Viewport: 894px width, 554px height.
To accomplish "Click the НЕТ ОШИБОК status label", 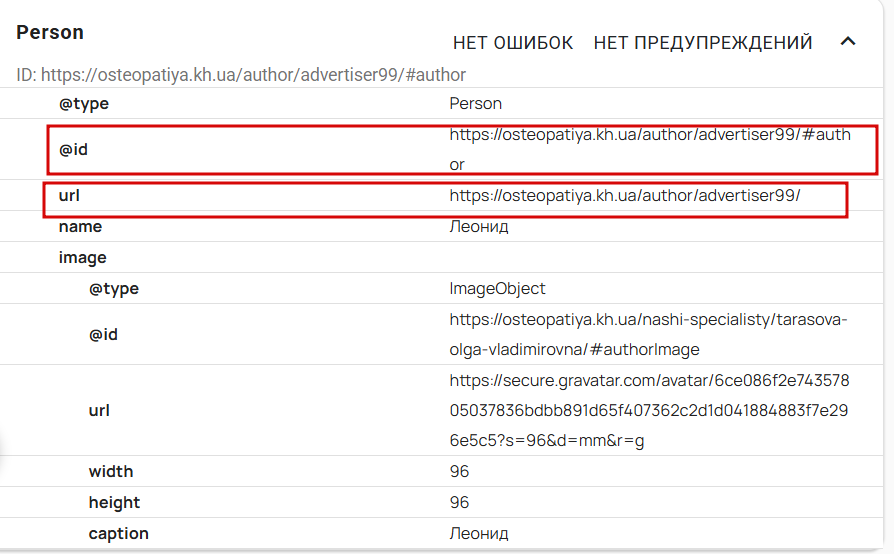I will (x=513, y=43).
